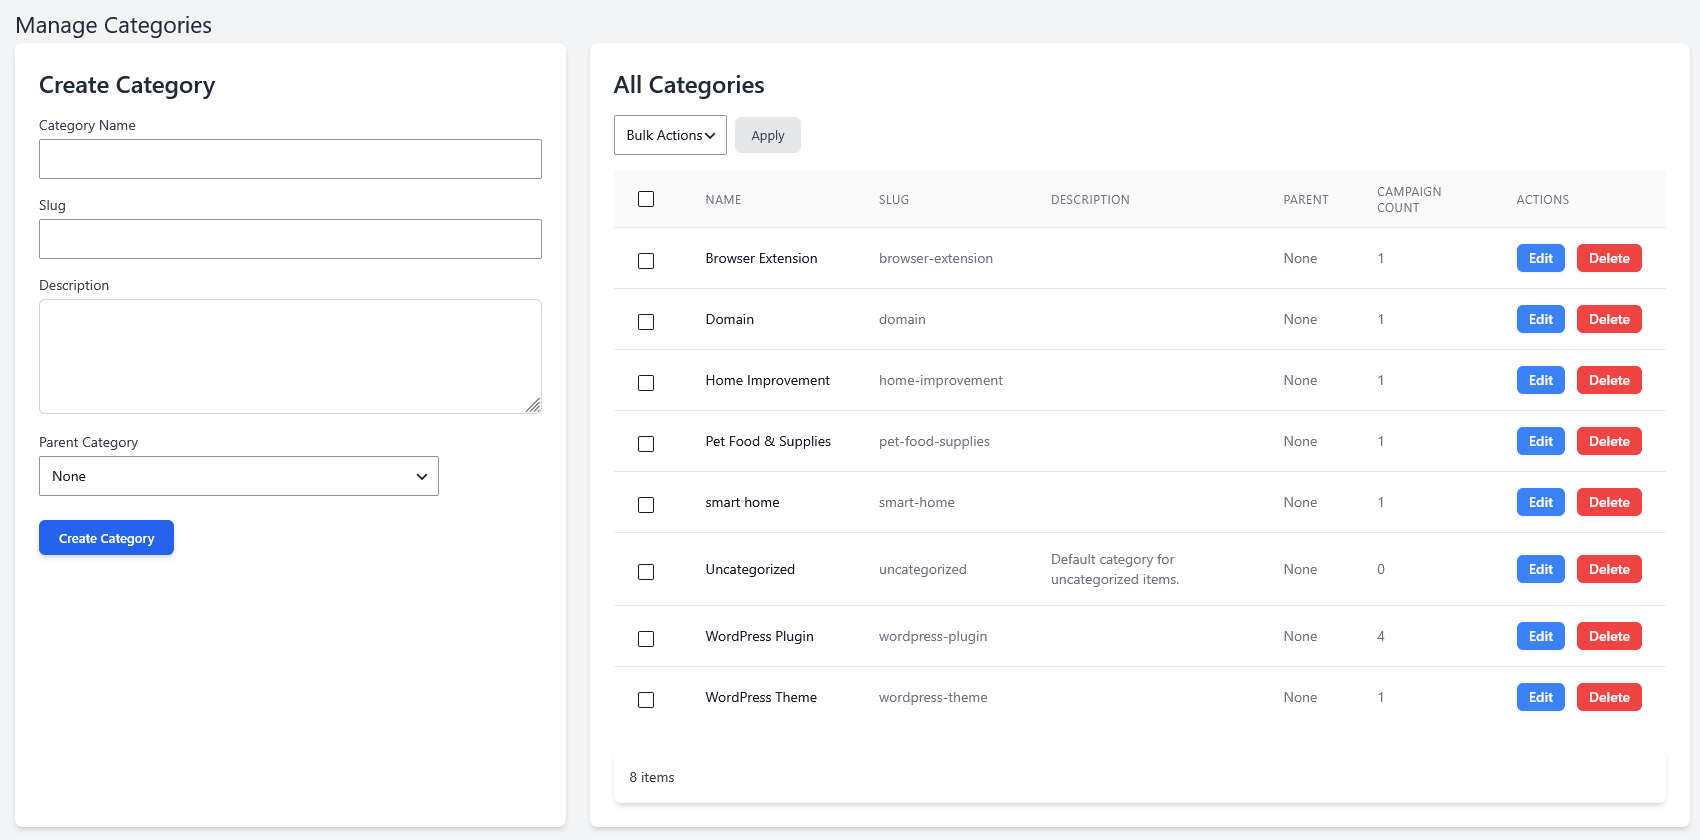This screenshot has width=1700, height=840.
Task: Edit the Domain category
Action: click(x=1541, y=319)
